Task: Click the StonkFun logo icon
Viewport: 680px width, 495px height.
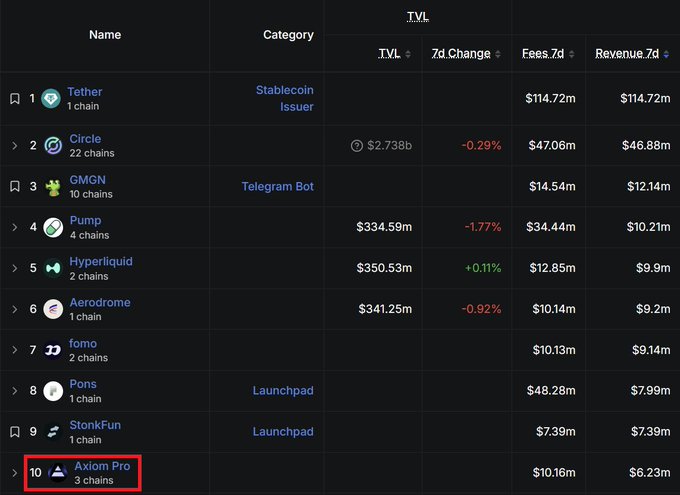Action: point(53,432)
